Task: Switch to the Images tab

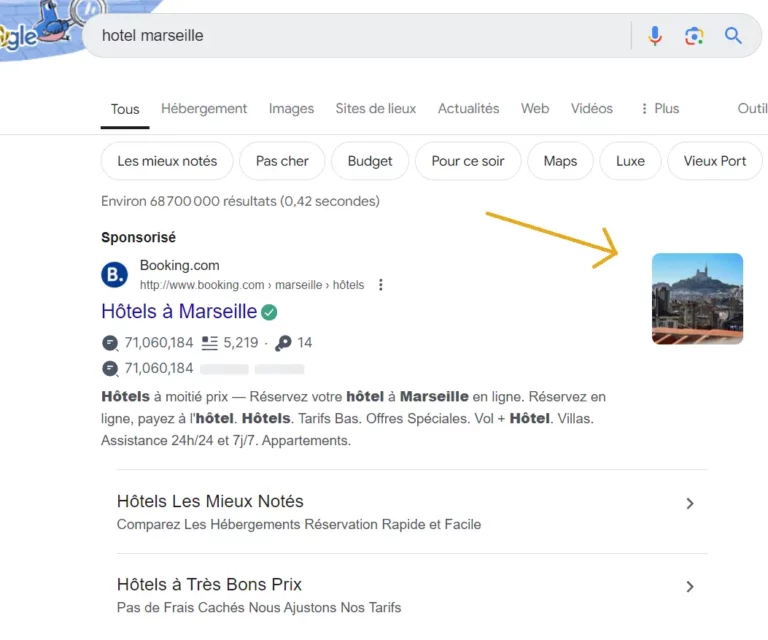Action: point(291,108)
